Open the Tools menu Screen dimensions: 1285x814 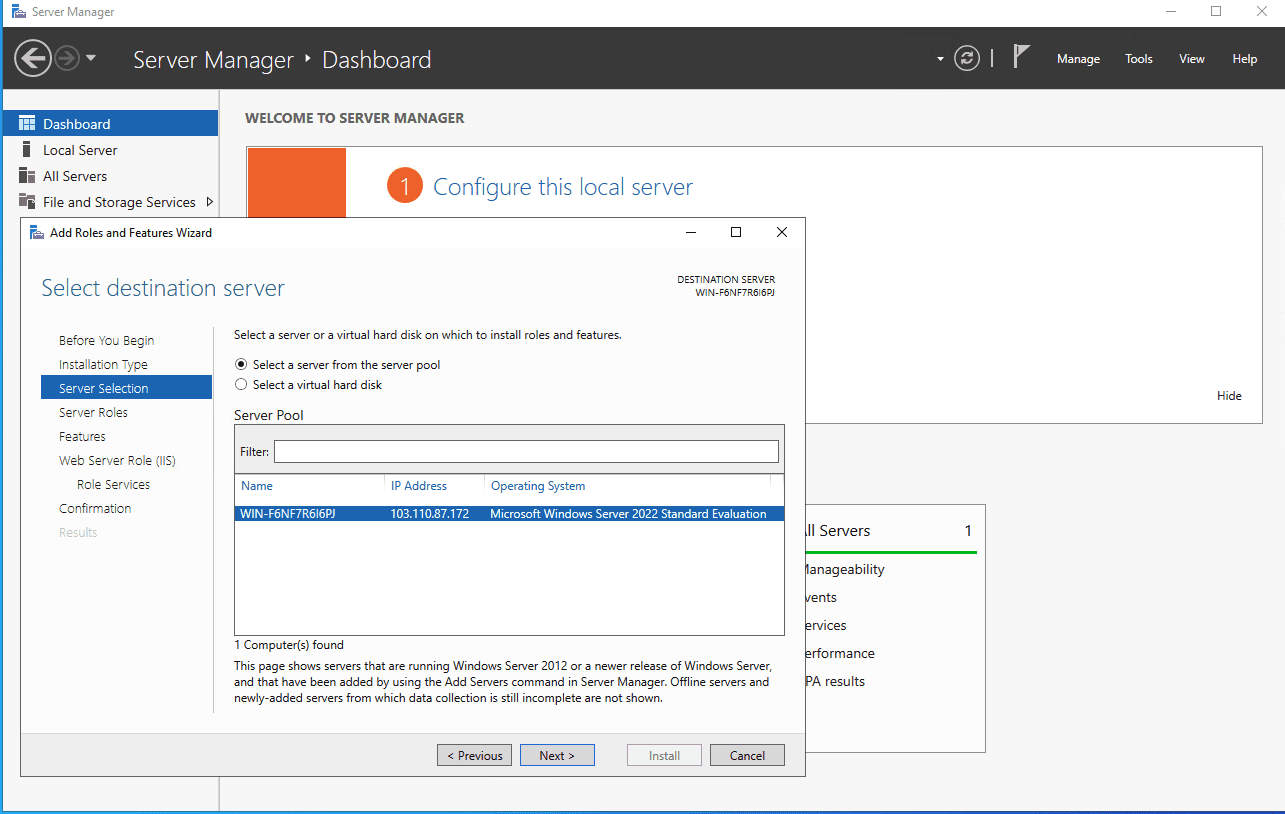pyautogui.click(x=1139, y=59)
